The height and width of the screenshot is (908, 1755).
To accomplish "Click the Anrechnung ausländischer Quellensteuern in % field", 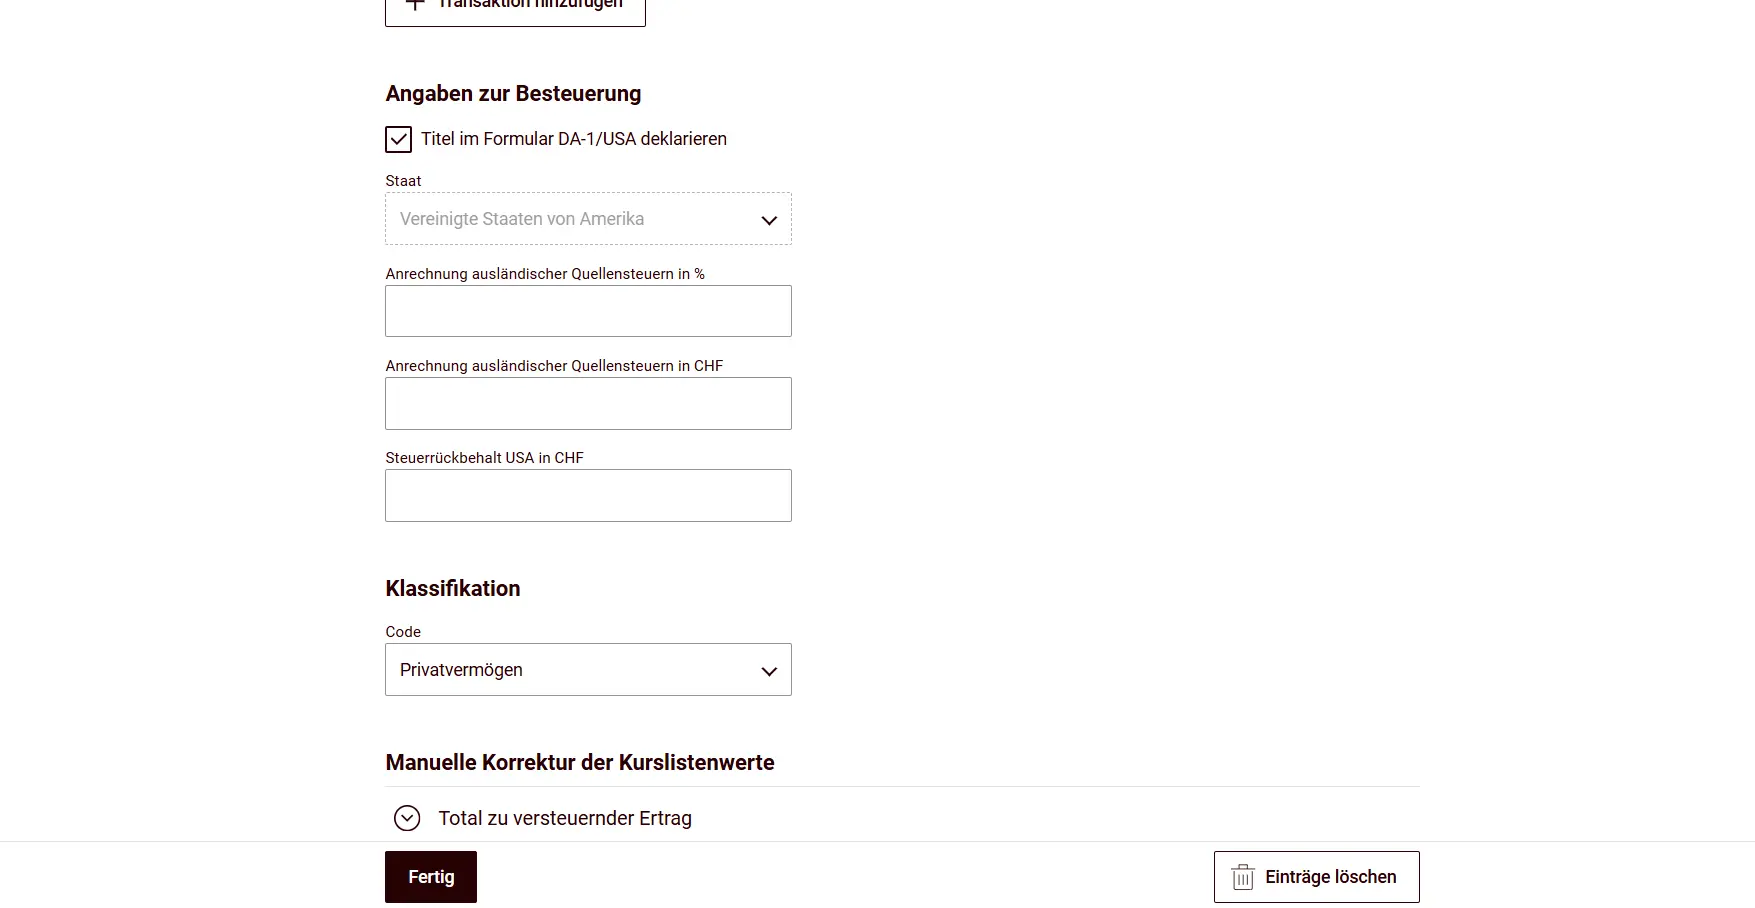I will pos(588,311).
